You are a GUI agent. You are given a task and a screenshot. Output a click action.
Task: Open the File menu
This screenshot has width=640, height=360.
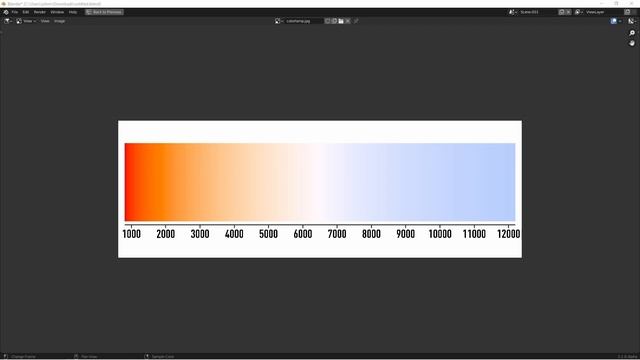point(15,12)
